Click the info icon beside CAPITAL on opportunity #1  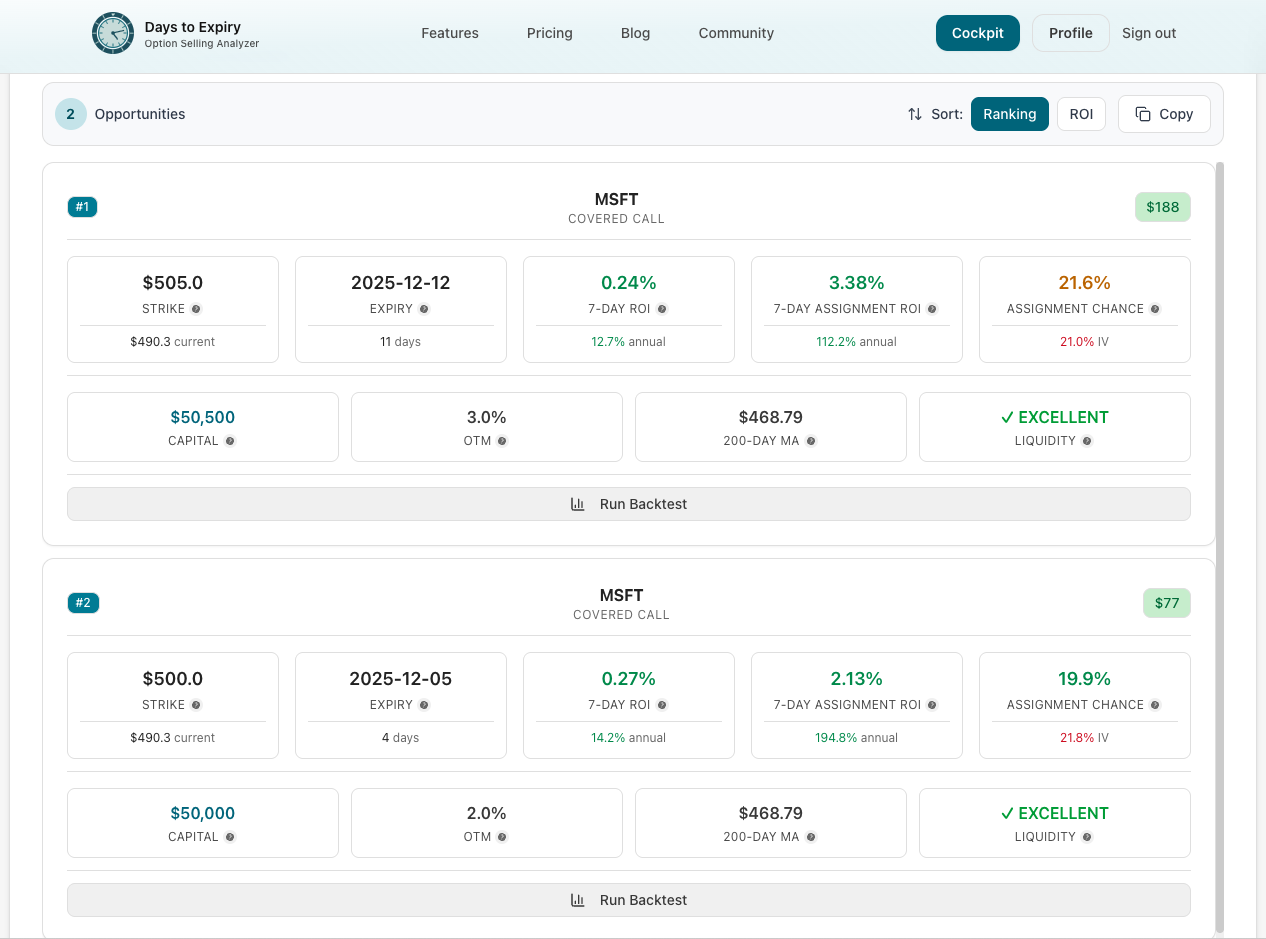(x=230, y=441)
